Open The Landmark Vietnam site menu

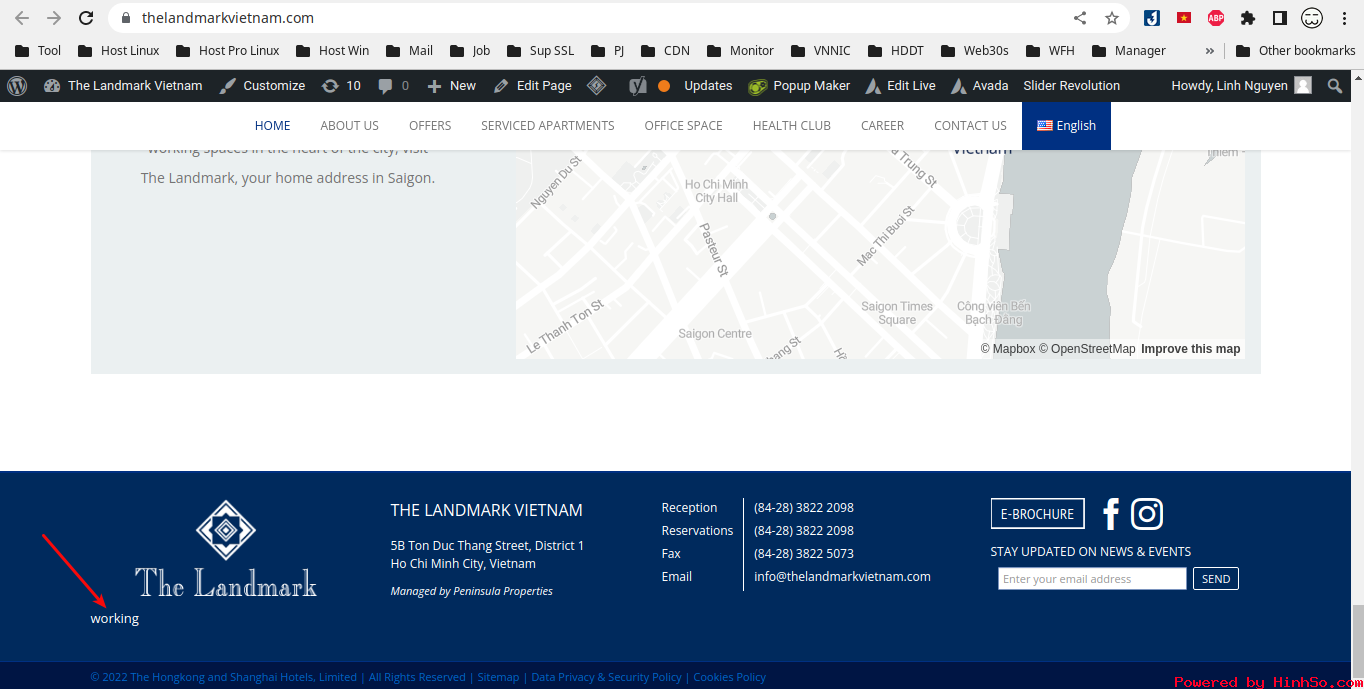click(123, 86)
